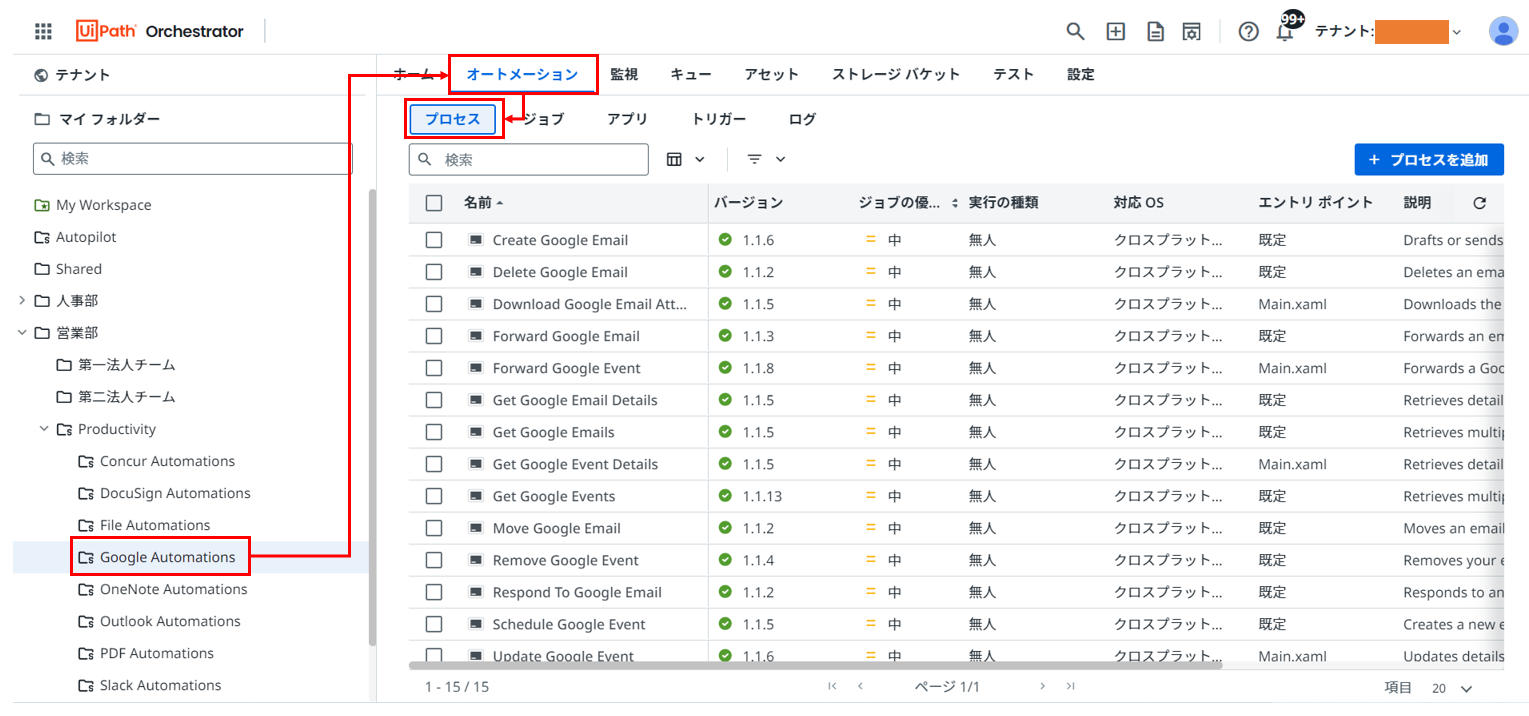Click the refresh icon in the table header

click(x=1479, y=203)
